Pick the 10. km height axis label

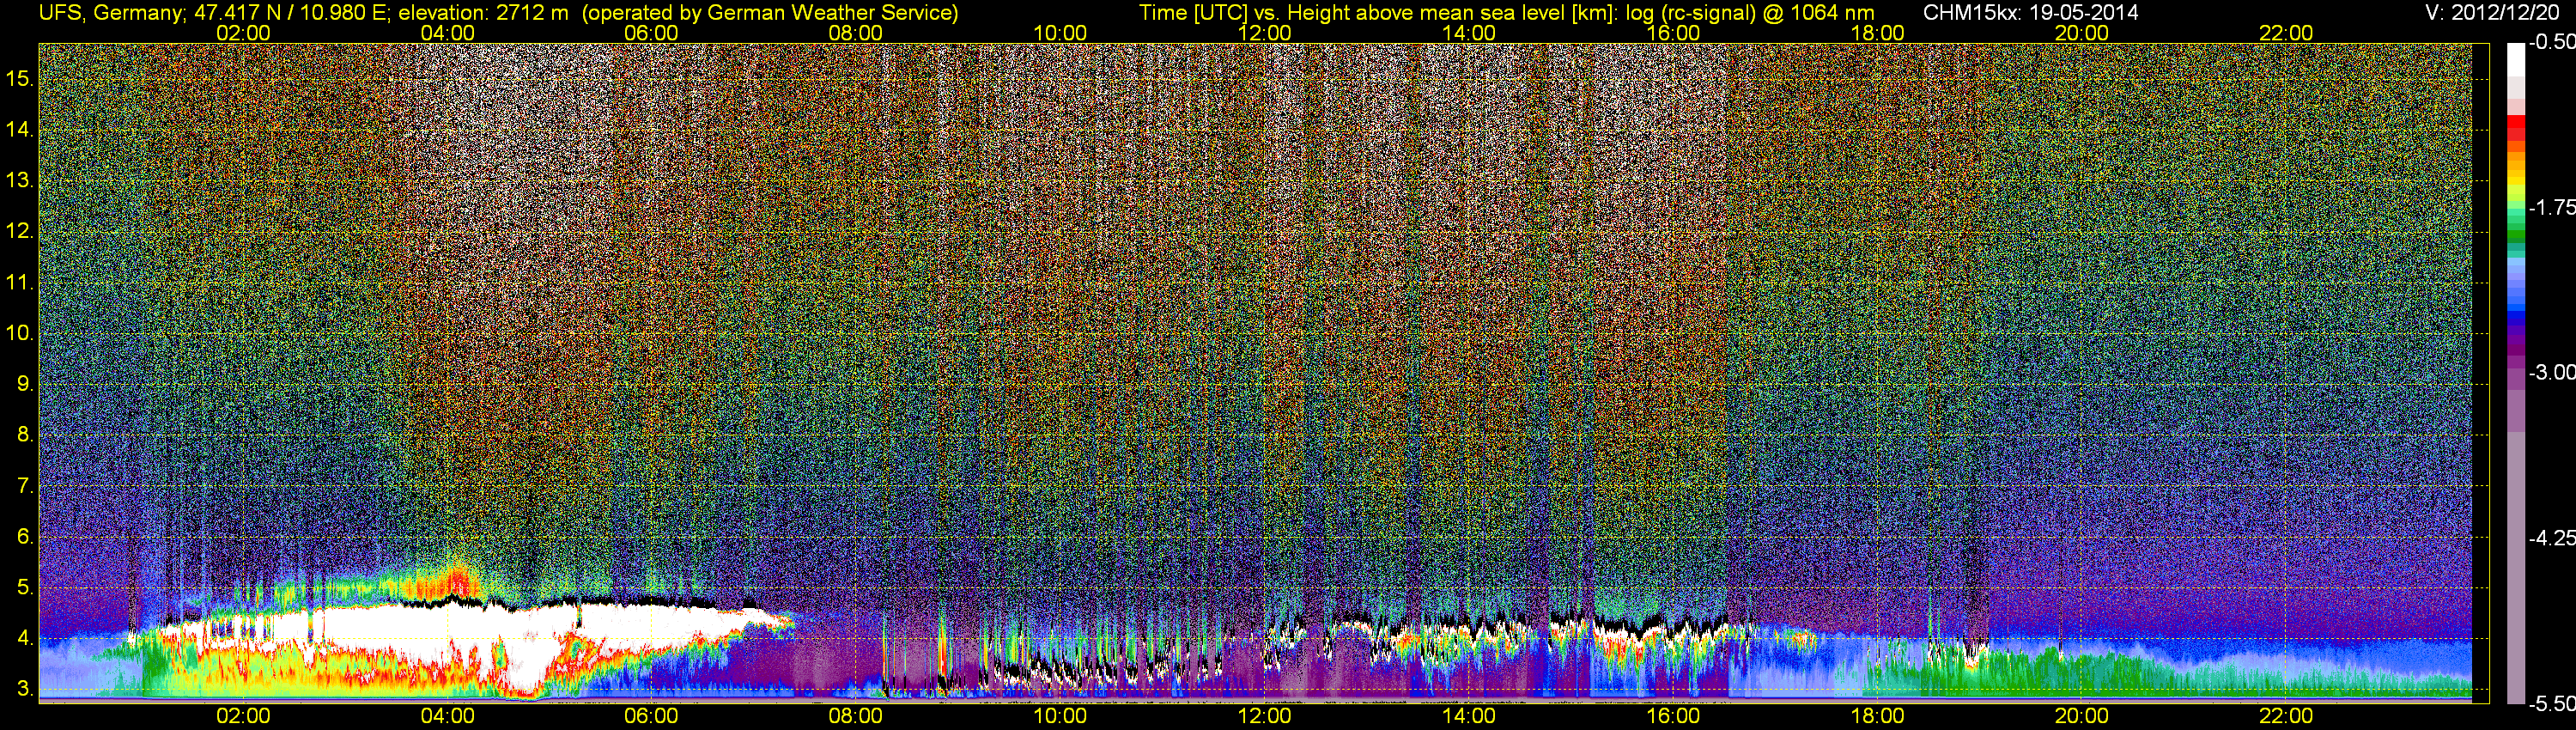(20, 333)
